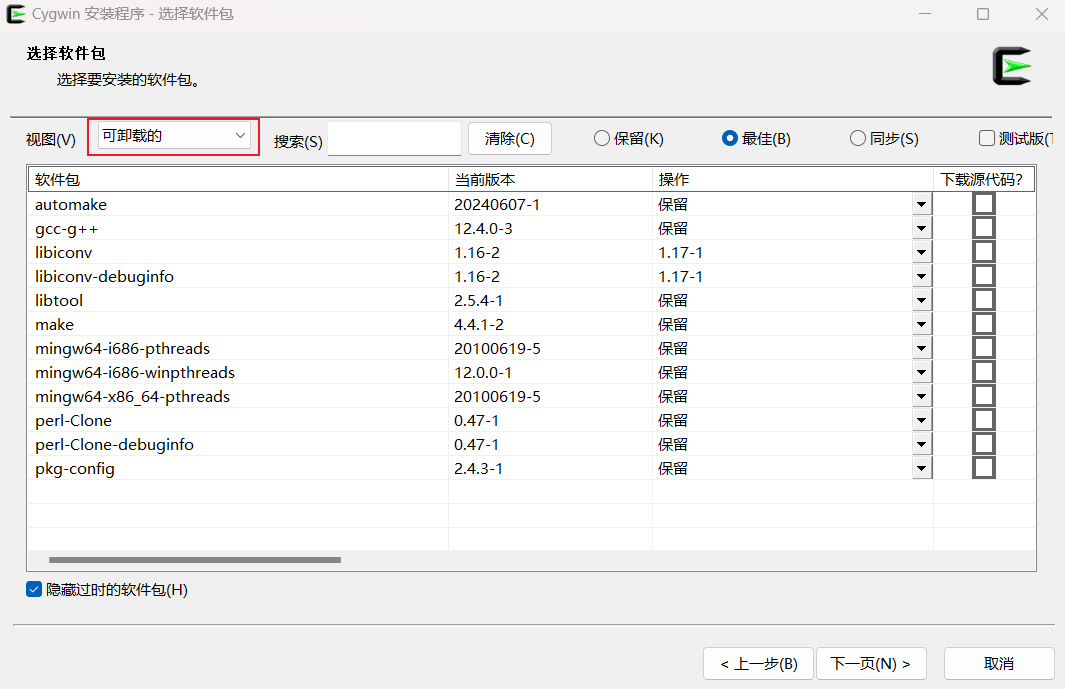The height and width of the screenshot is (689, 1065).
Task: Click the Cygwin title bar icon
Action: pos(16,14)
